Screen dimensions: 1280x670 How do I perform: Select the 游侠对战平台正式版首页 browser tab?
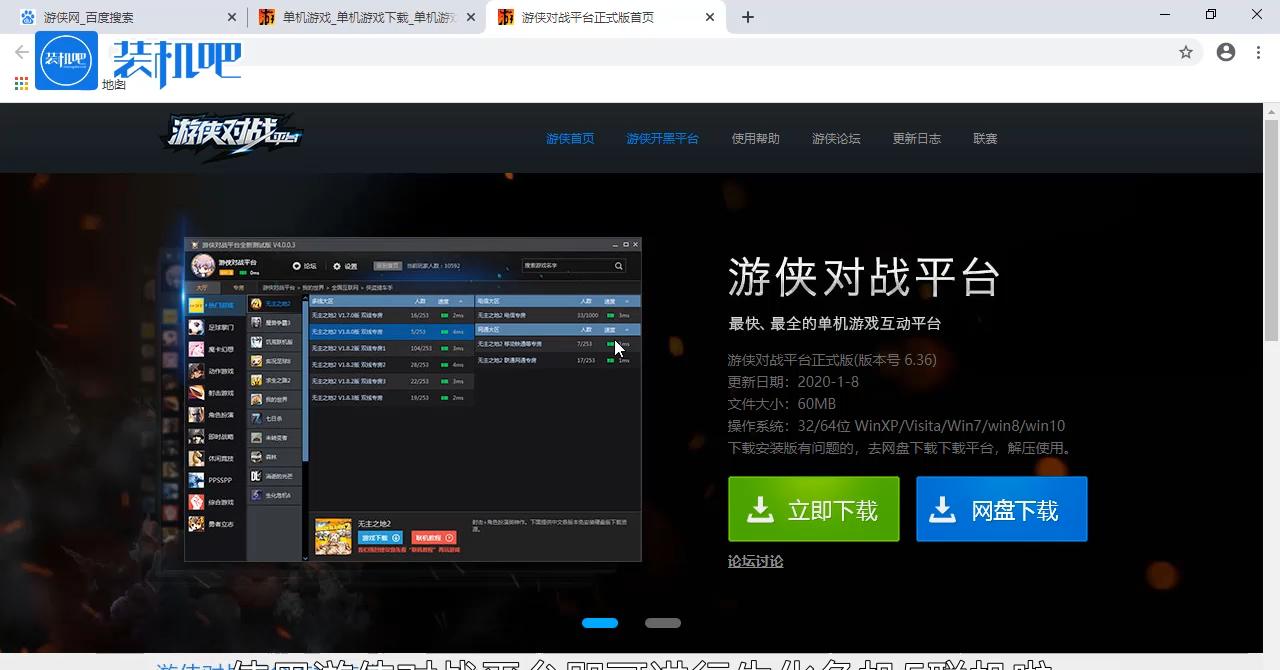click(x=606, y=17)
